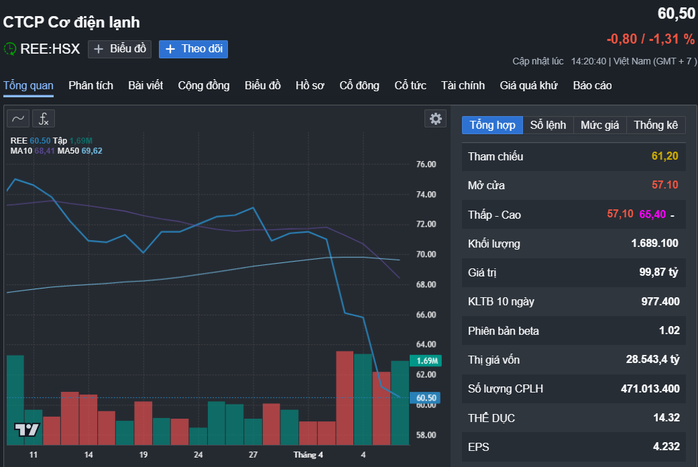Click the Theo dõi follow button
The width and height of the screenshot is (698, 467).
pyautogui.click(x=193, y=49)
